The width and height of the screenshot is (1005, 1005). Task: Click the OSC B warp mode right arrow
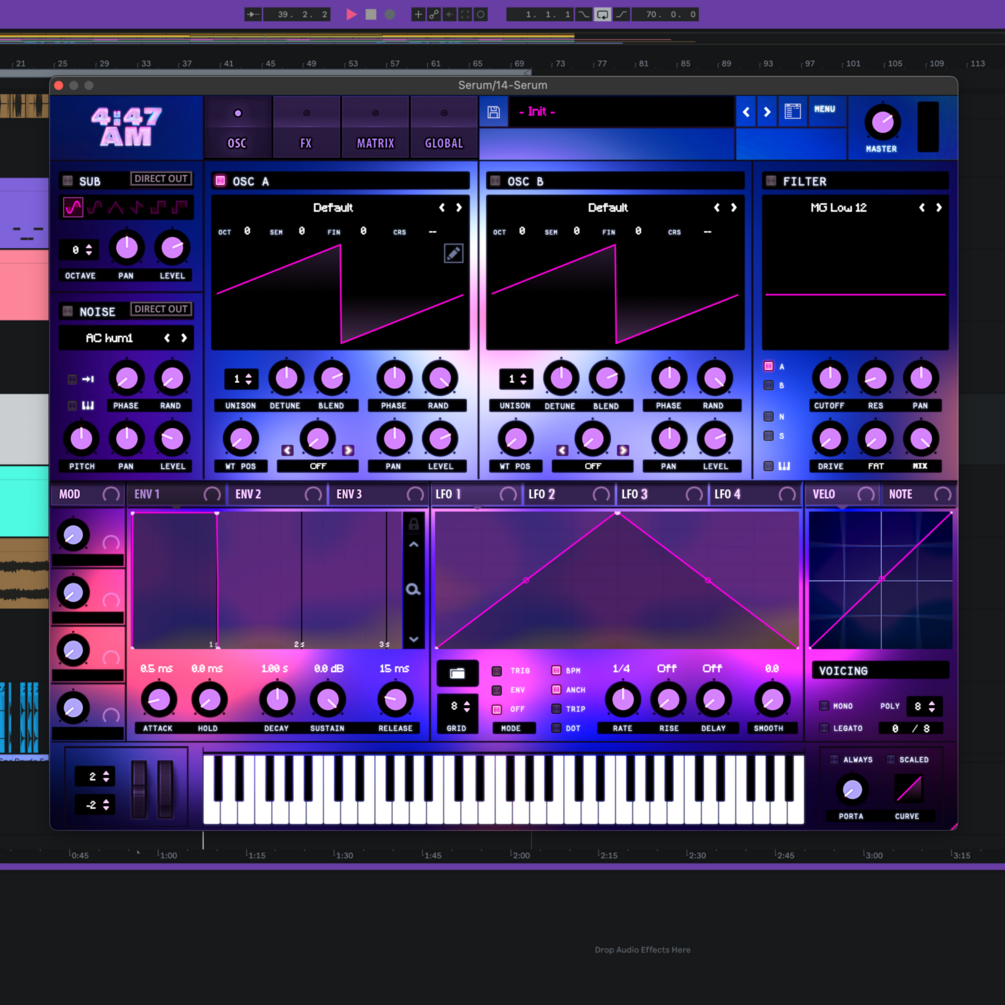point(622,451)
